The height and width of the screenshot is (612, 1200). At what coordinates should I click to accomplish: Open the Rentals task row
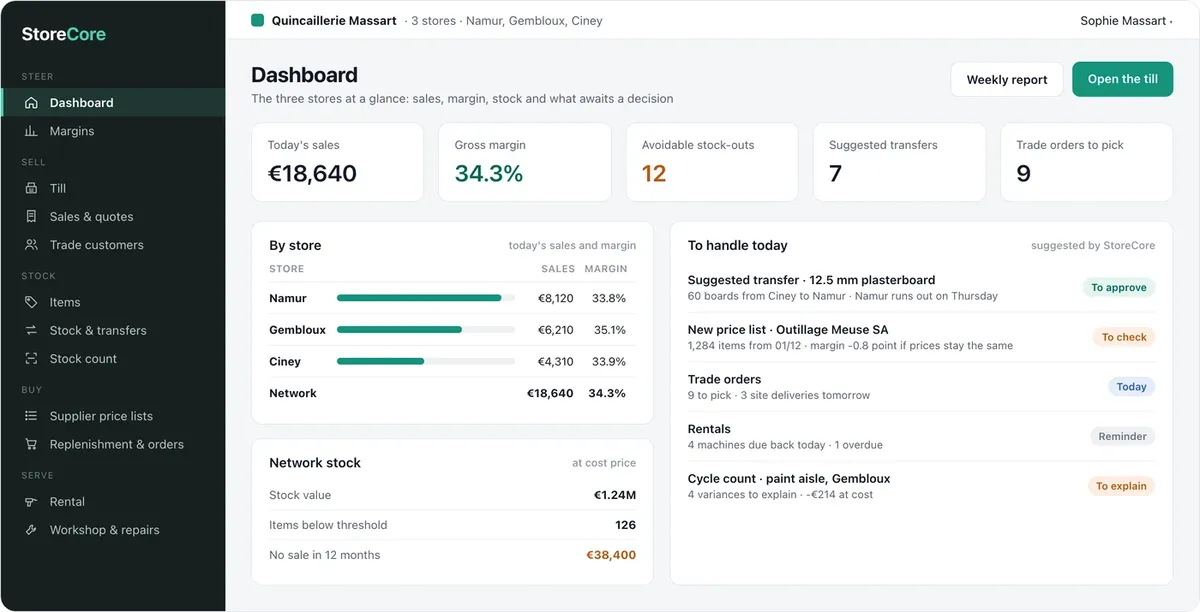click(x=921, y=436)
